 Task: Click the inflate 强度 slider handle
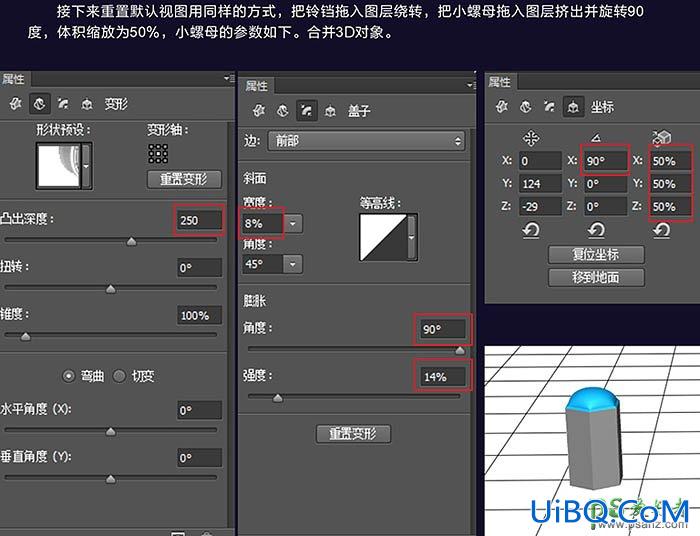coord(278,398)
